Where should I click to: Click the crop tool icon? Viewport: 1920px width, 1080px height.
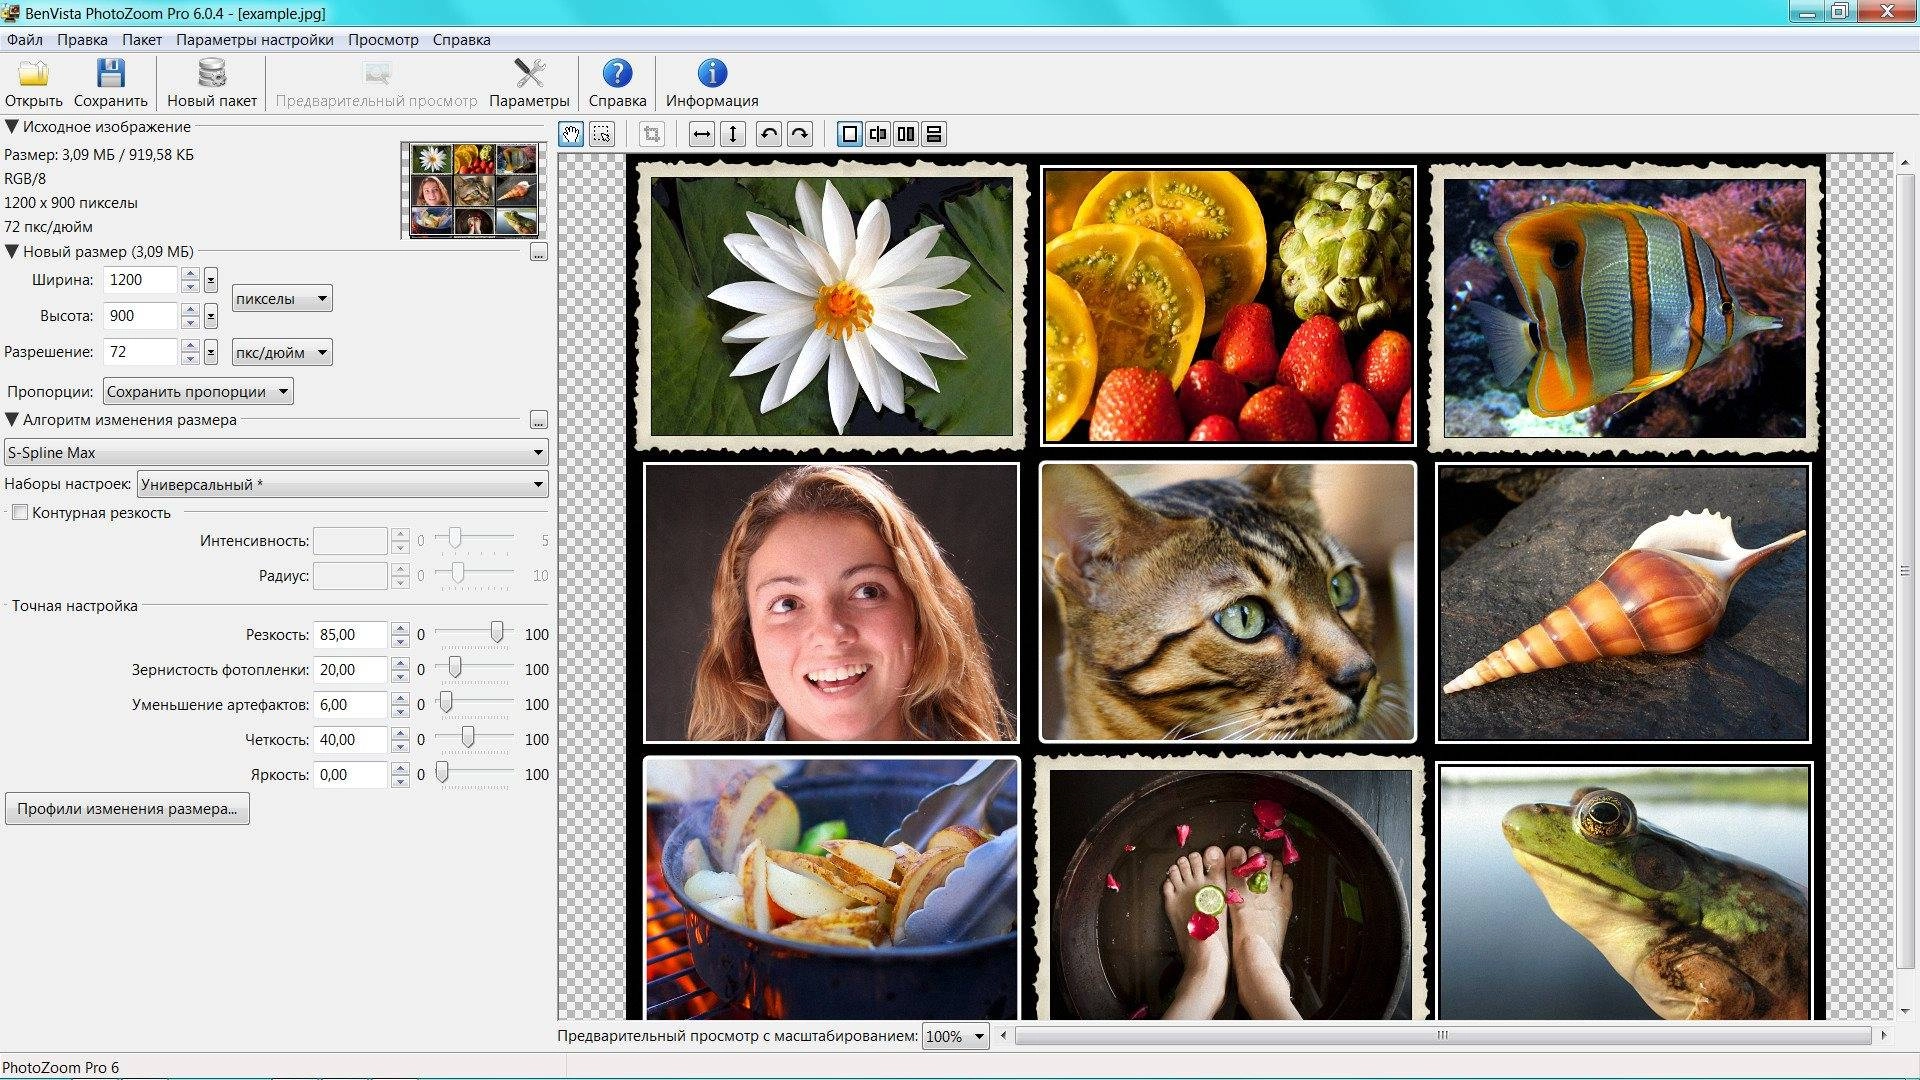pyautogui.click(x=652, y=134)
